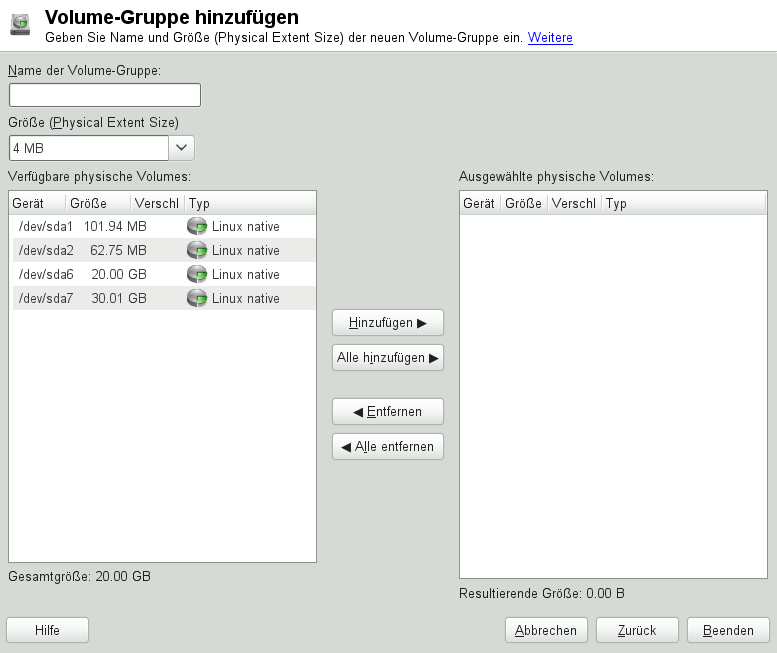Click Größe header in selected volumes table
The height and width of the screenshot is (653, 777).
click(524, 203)
